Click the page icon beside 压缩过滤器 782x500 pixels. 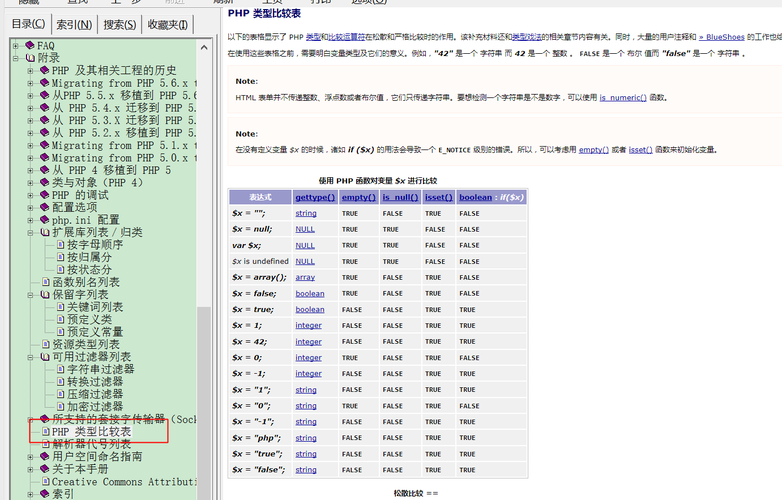click(x=60, y=394)
